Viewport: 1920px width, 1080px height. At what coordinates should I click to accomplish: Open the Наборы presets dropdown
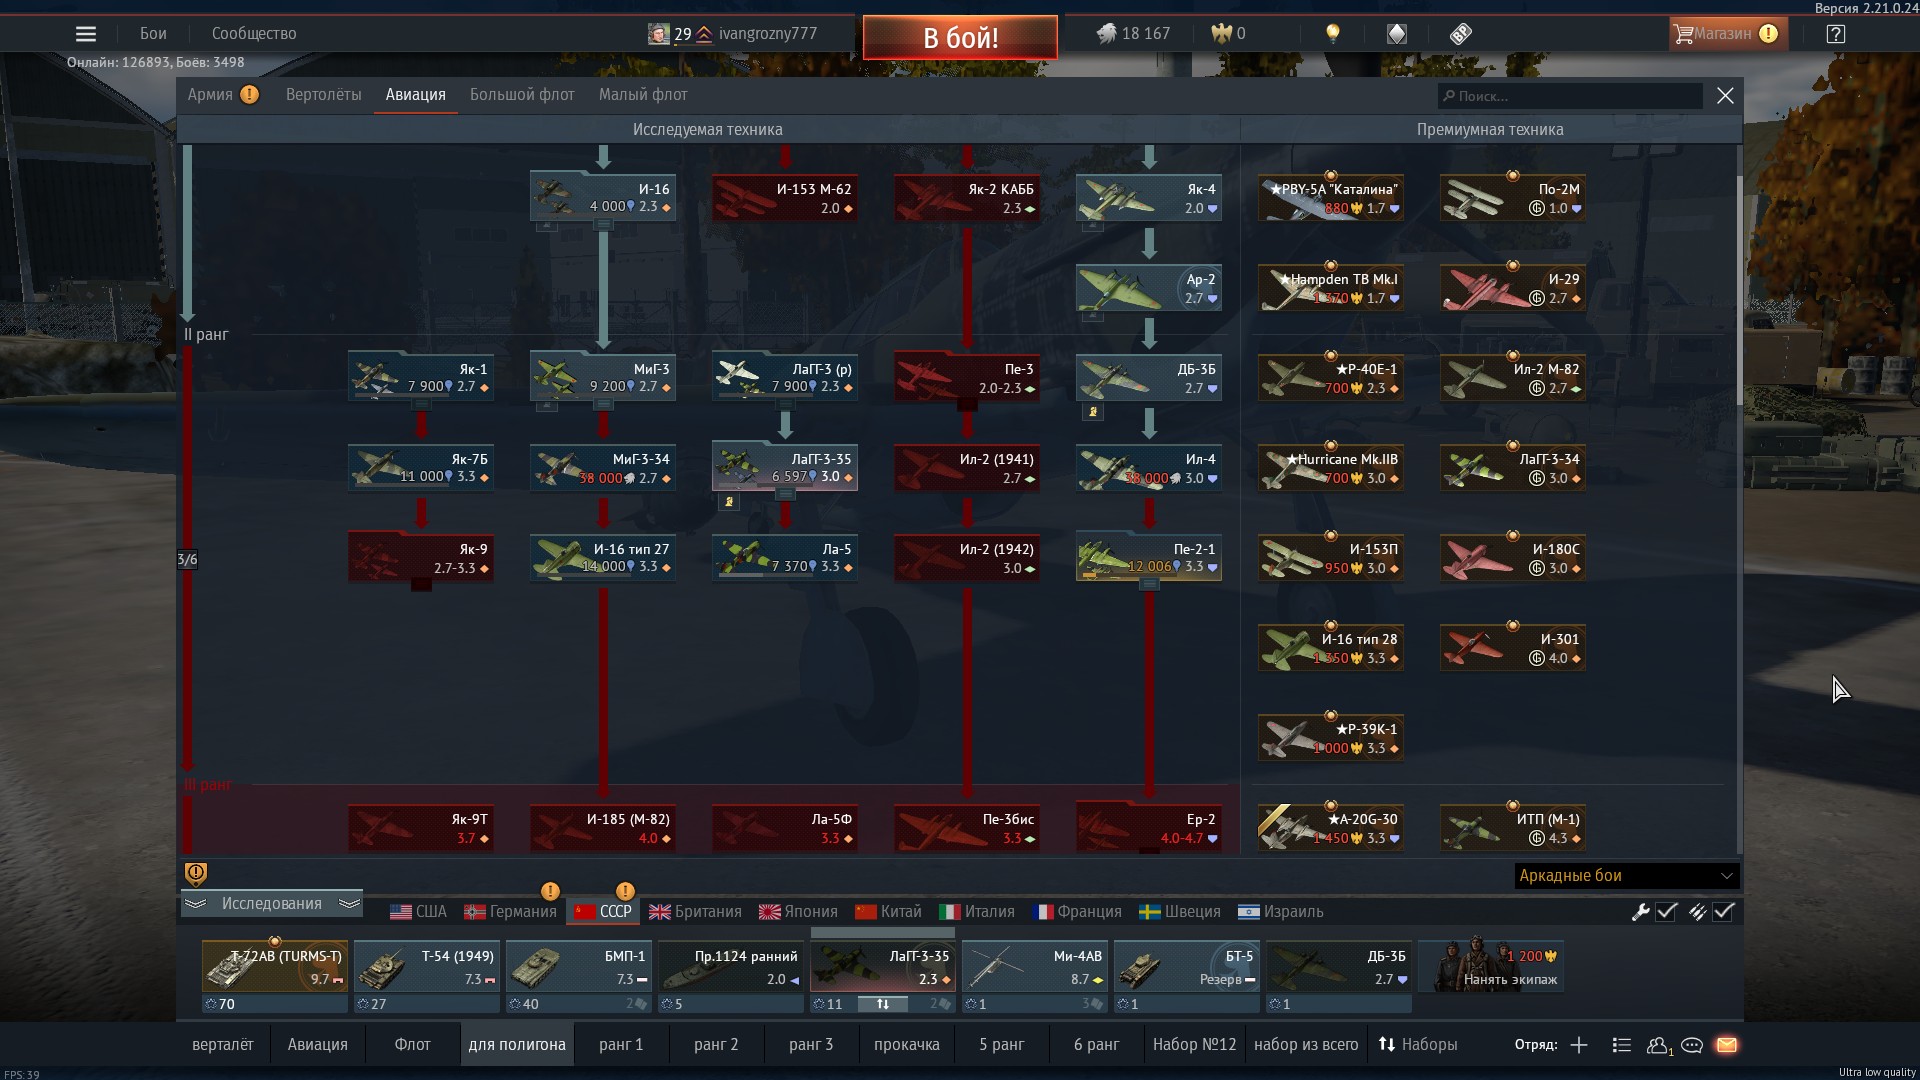1418,1045
